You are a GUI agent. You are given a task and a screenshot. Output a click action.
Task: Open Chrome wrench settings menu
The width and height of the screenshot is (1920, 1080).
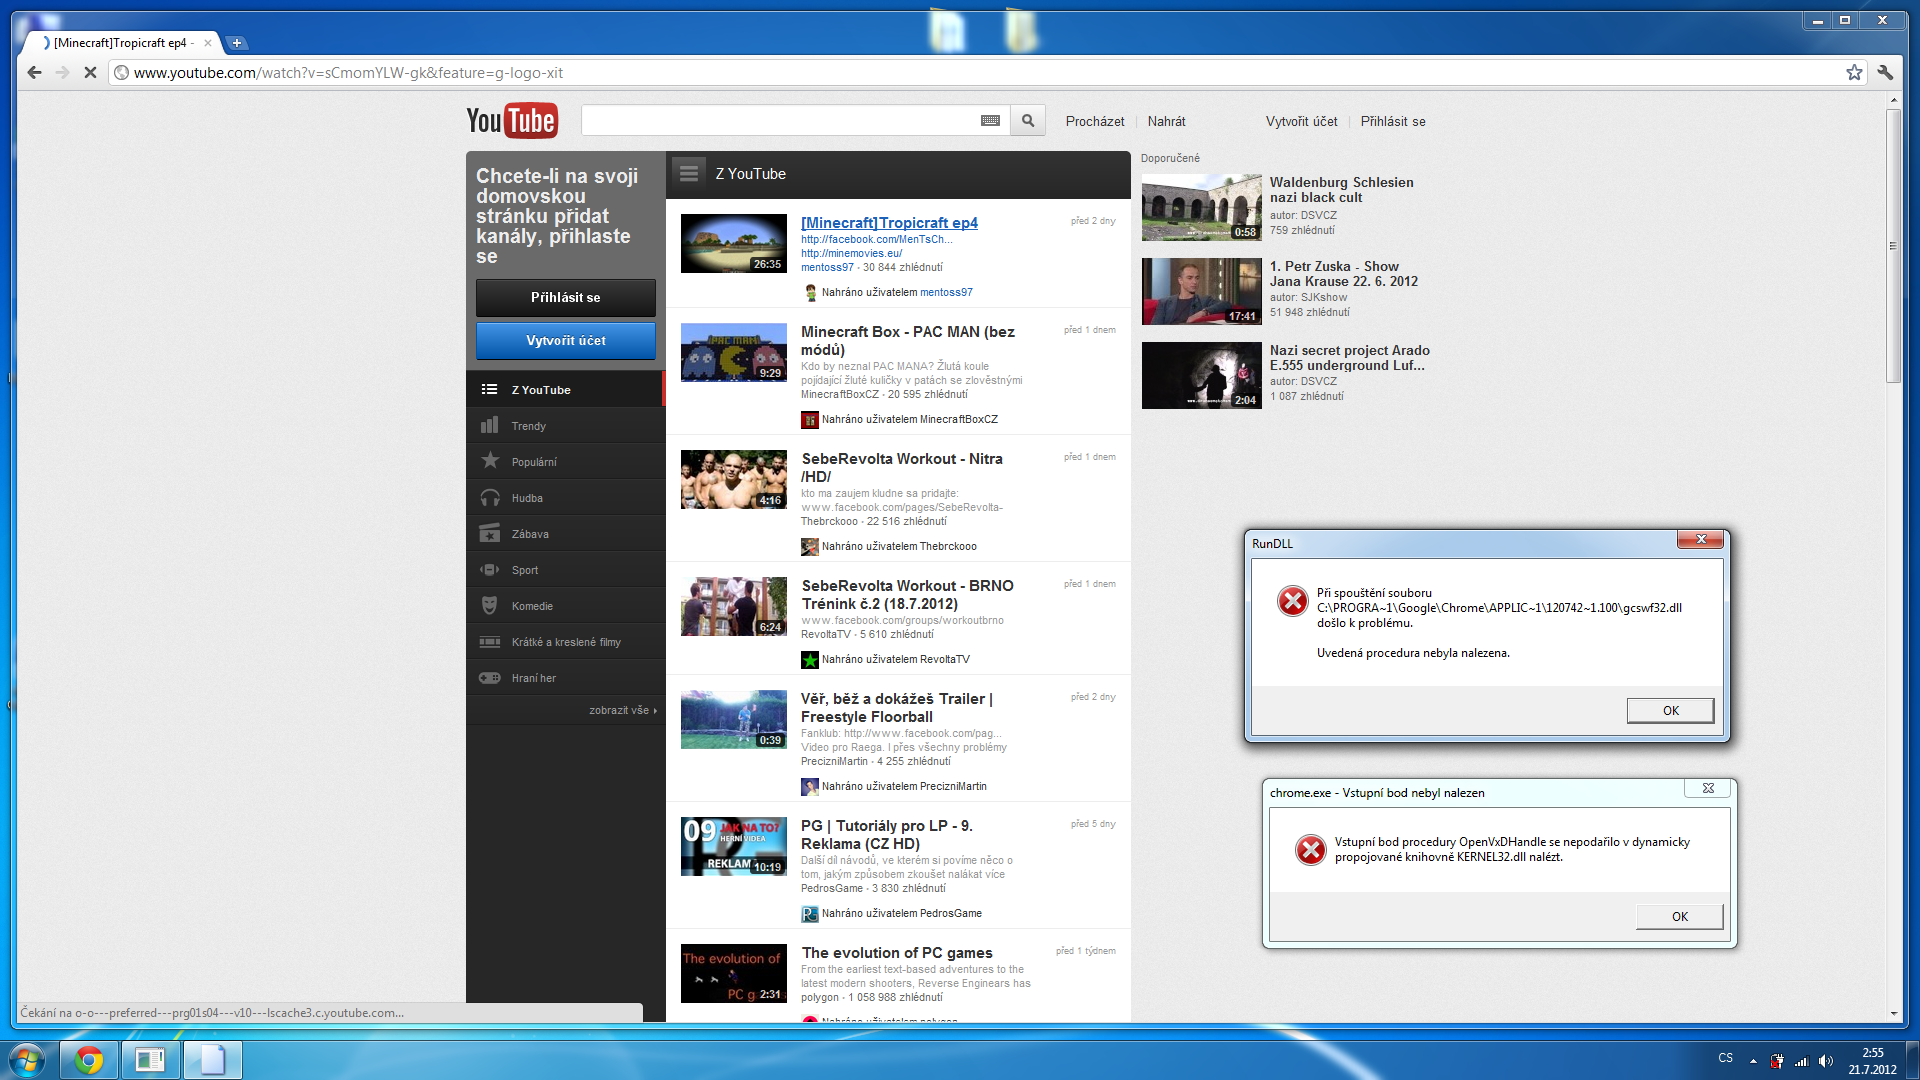tap(1885, 72)
